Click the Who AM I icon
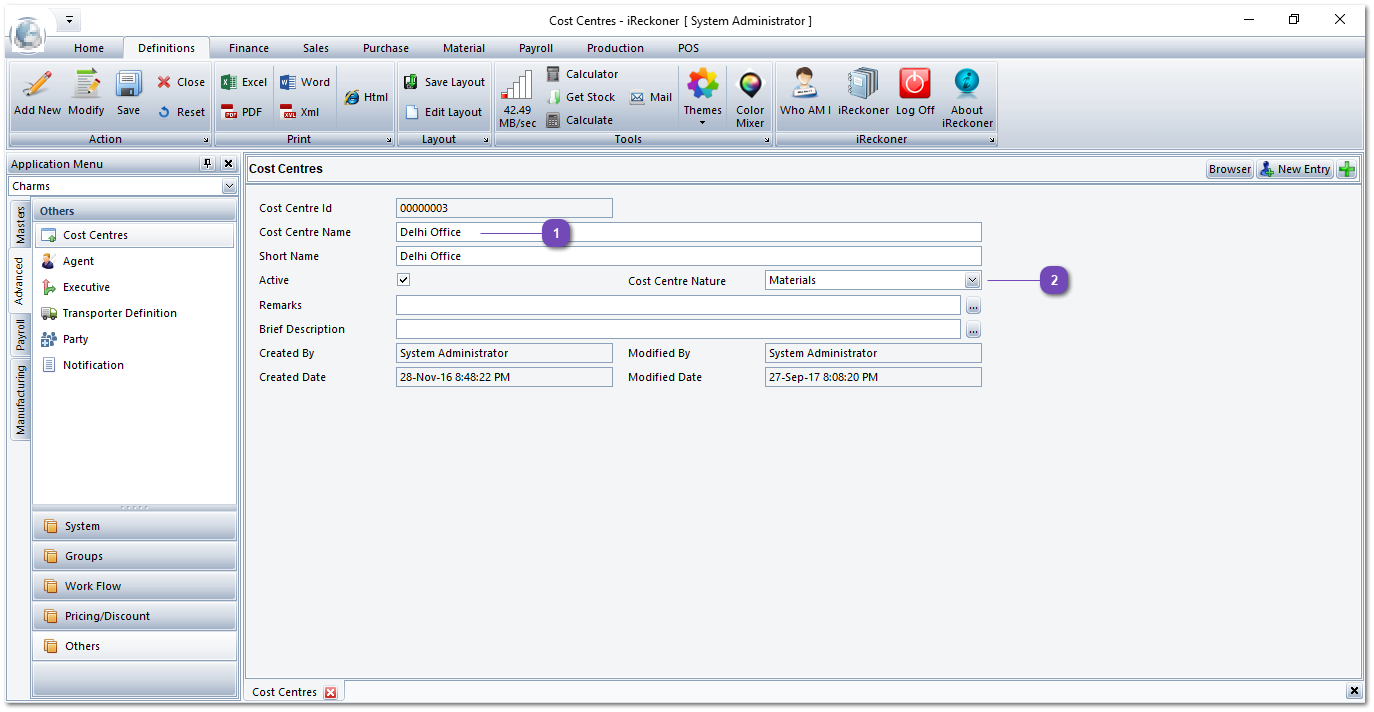Image resolution: width=1374 pixels, height=712 pixels. [804, 95]
